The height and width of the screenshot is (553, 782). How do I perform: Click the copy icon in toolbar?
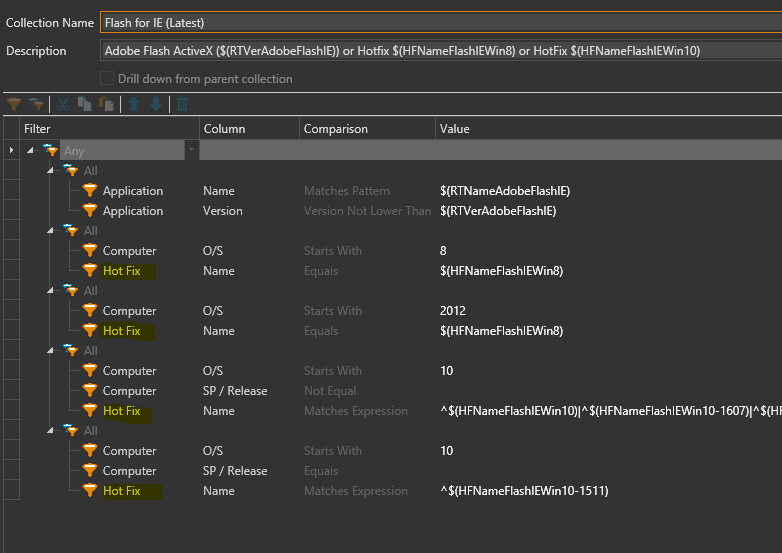84,104
